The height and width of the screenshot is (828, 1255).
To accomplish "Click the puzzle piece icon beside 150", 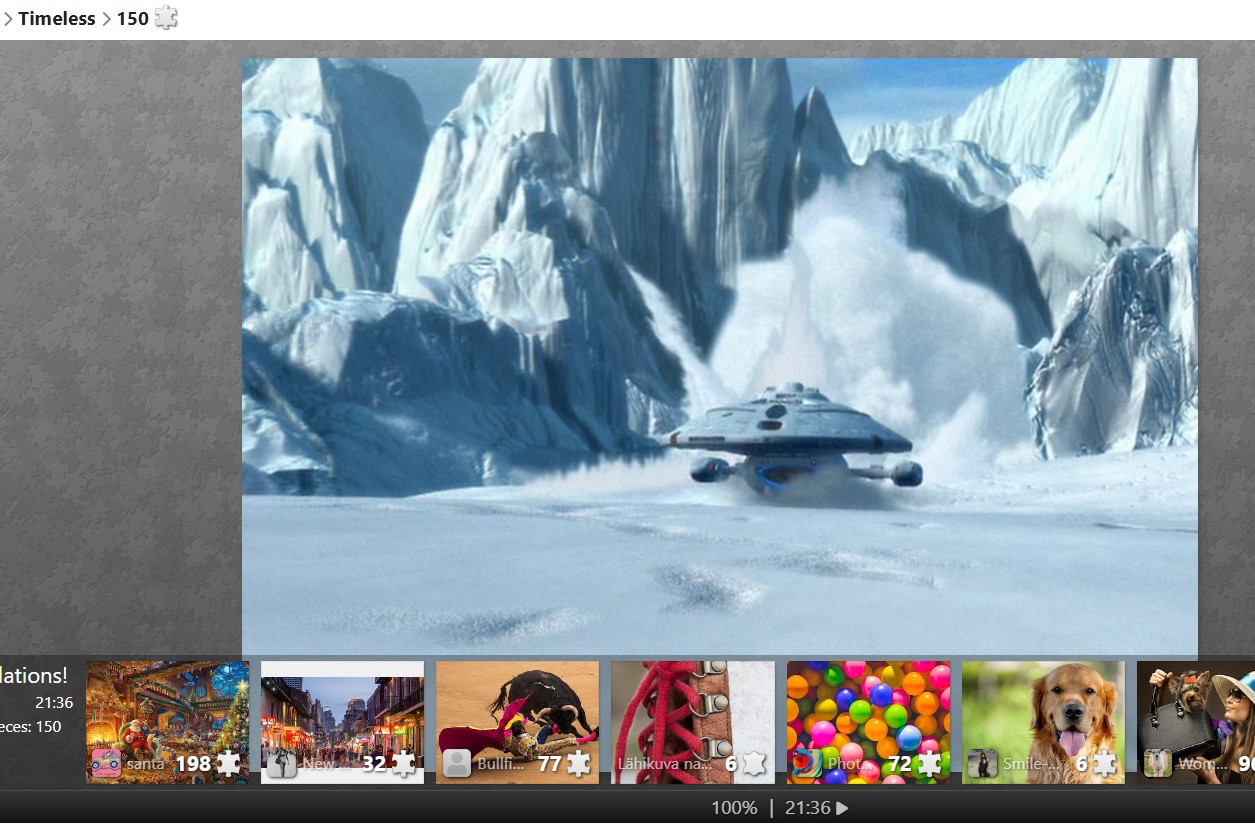I will (x=166, y=18).
